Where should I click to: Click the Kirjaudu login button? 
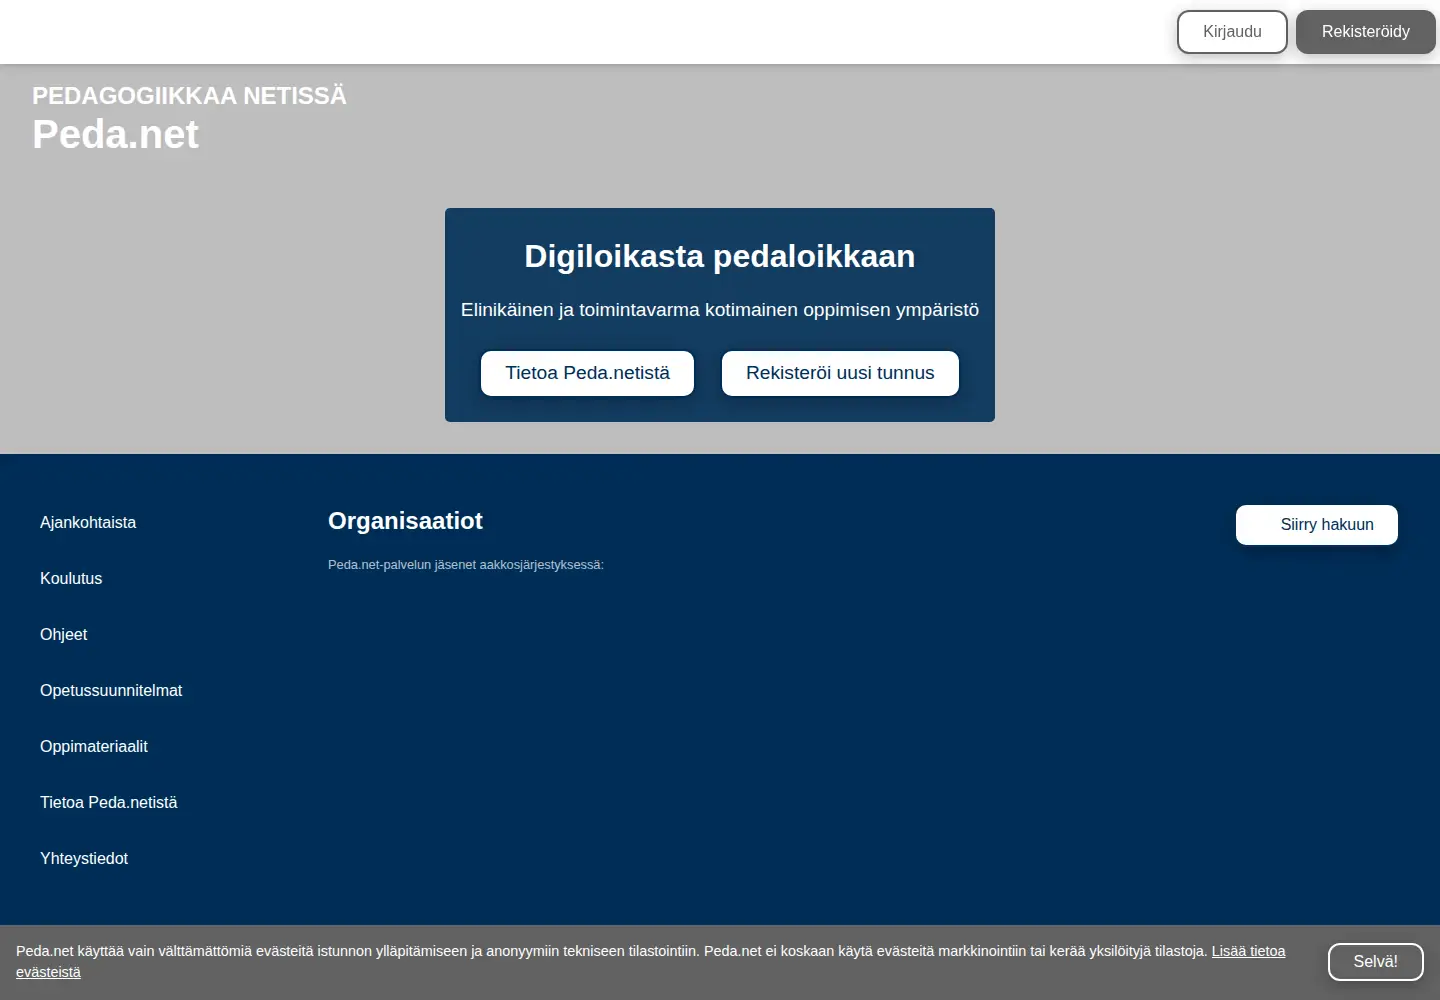pyautogui.click(x=1232, y=32)
